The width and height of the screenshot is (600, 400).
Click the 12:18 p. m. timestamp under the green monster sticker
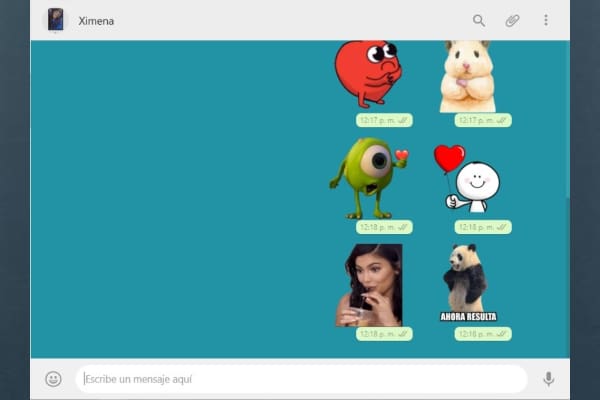384,227
